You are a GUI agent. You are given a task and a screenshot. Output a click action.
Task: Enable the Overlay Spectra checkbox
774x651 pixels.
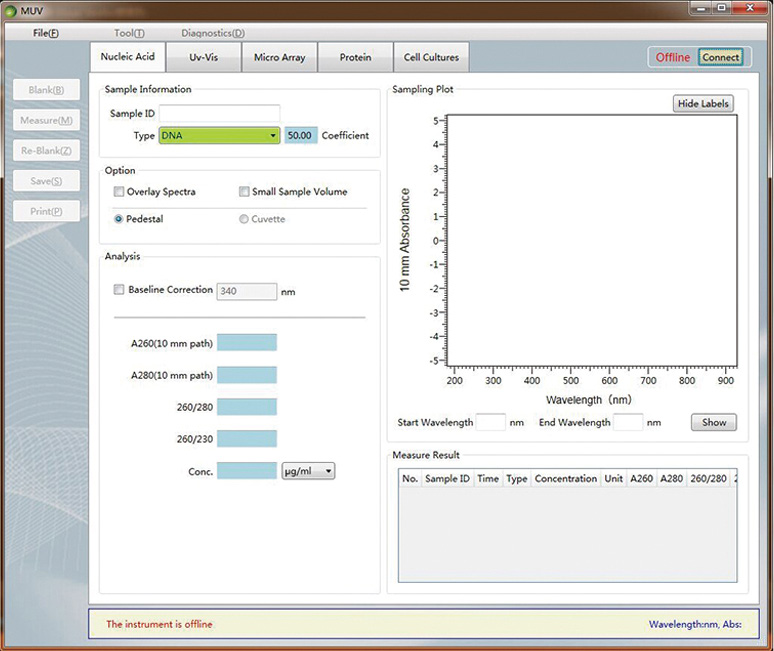(120, 192)
